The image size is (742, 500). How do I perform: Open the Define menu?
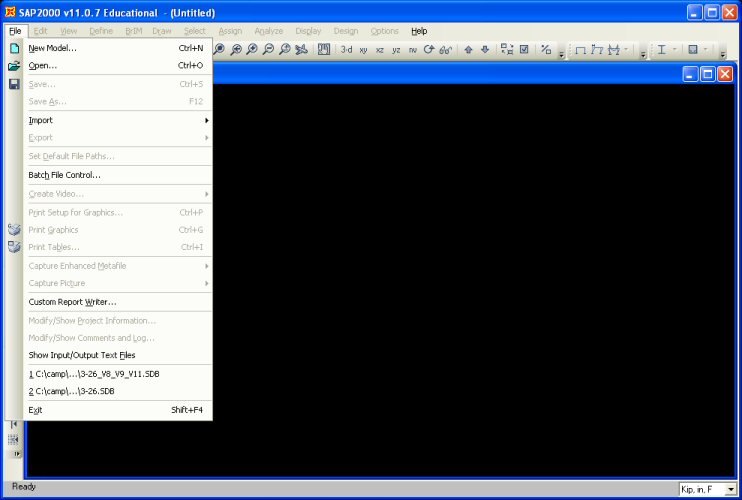pos(101,31)
